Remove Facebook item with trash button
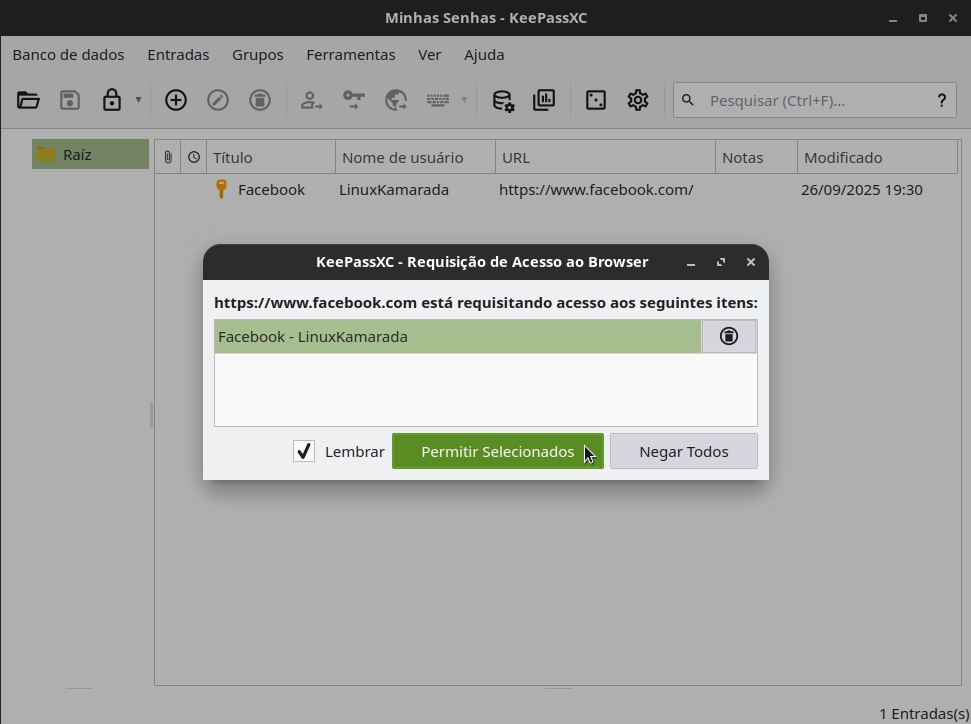The width and height of the screenshot is (971, 724). (x=729, y=336)
